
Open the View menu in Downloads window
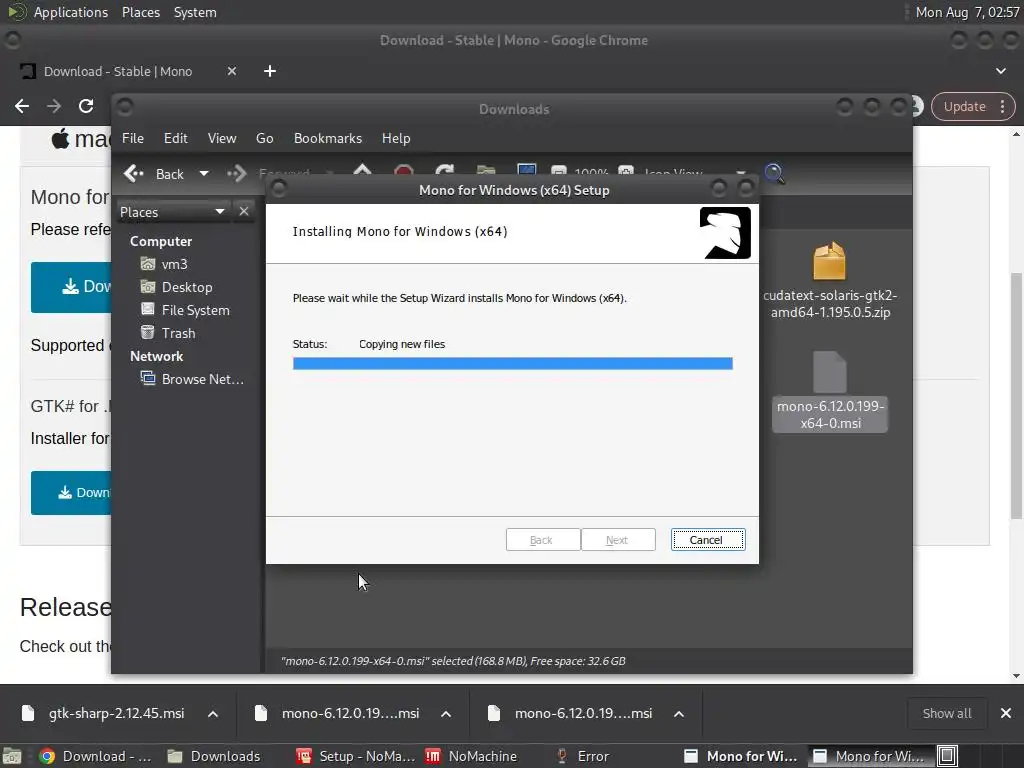(x=222, y=138)
